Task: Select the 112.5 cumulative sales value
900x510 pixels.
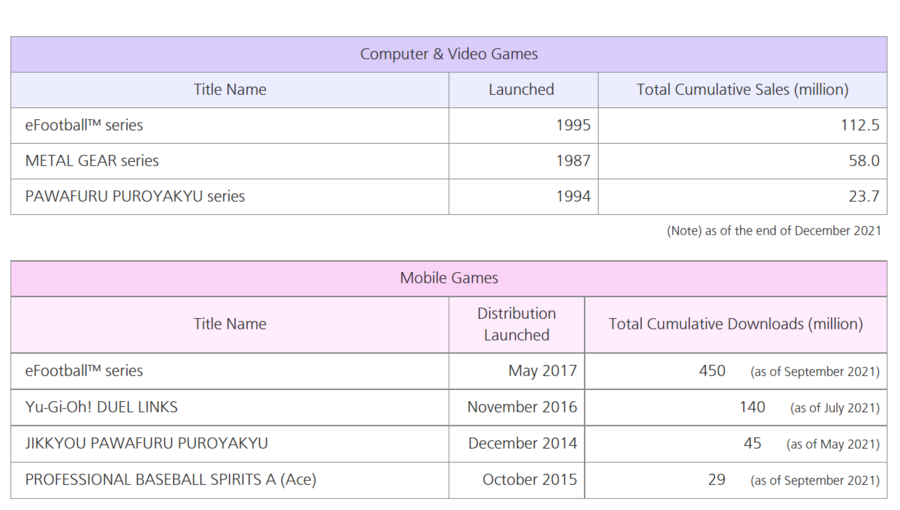Action: tap(860, 125)
